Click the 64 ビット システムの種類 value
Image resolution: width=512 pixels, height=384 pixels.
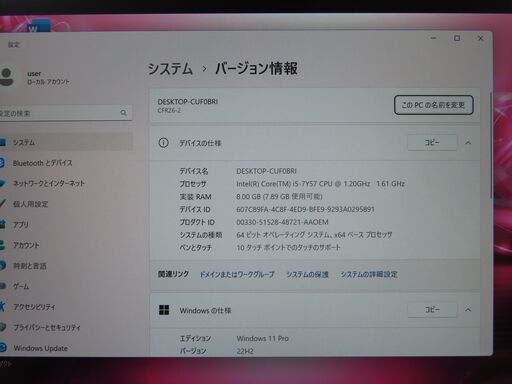tap(314, 235)
